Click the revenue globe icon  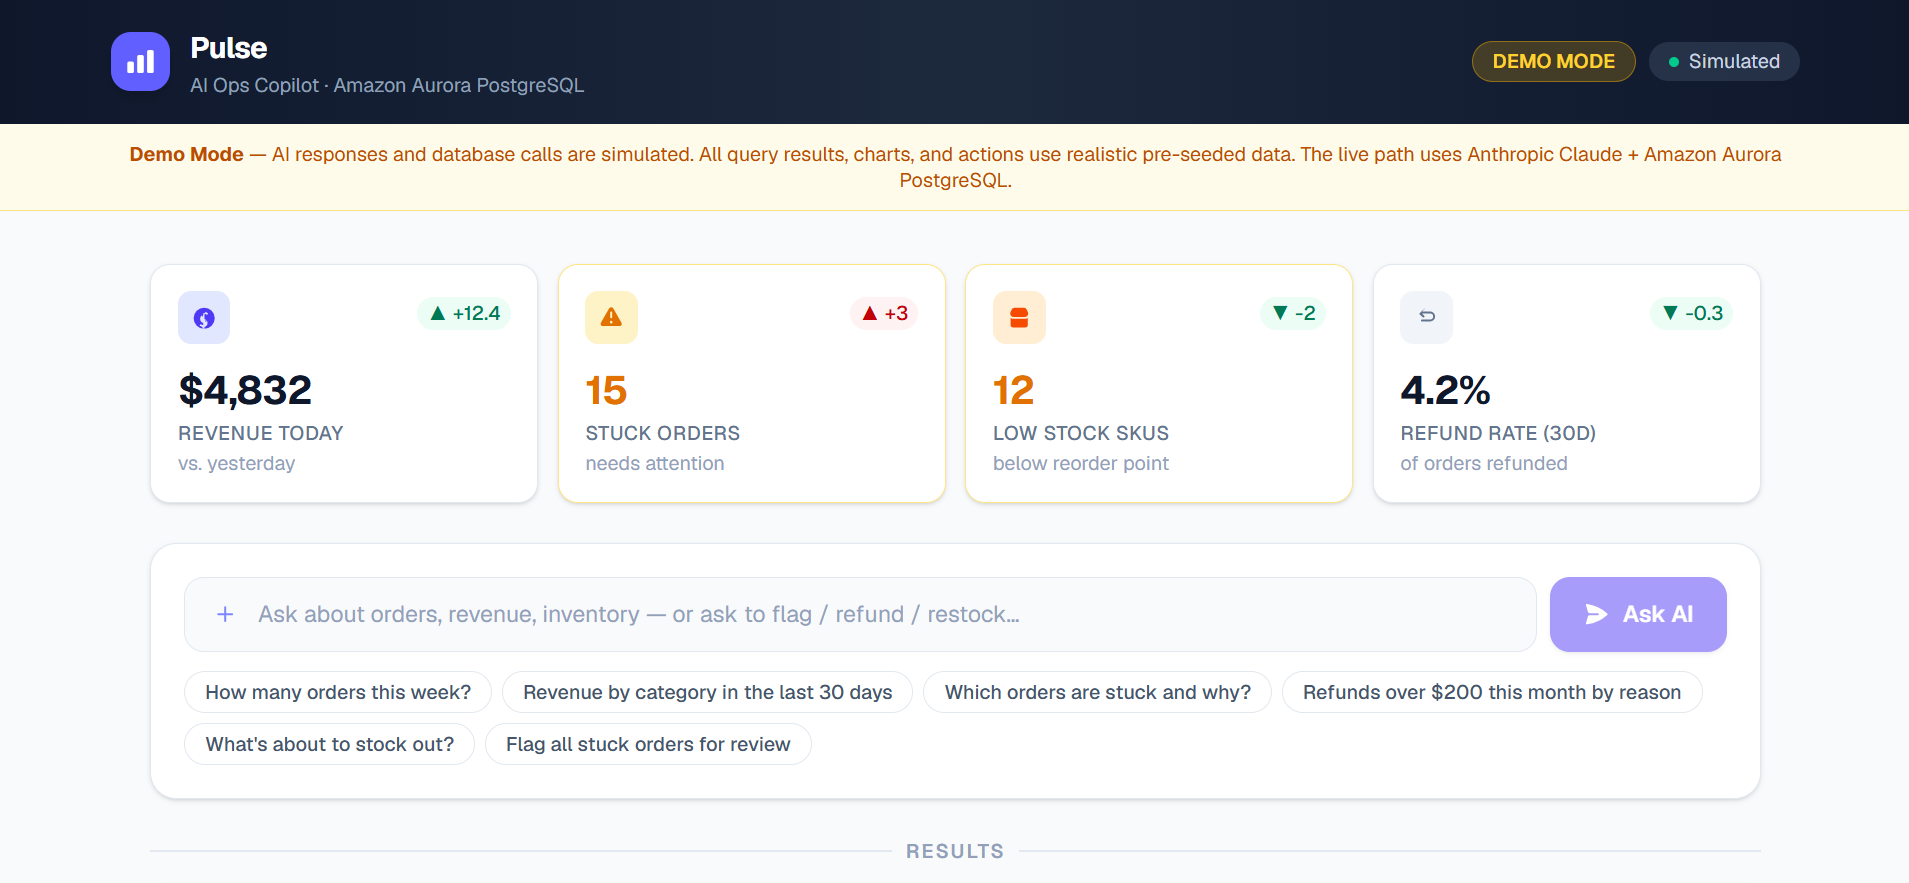(204, 318)
